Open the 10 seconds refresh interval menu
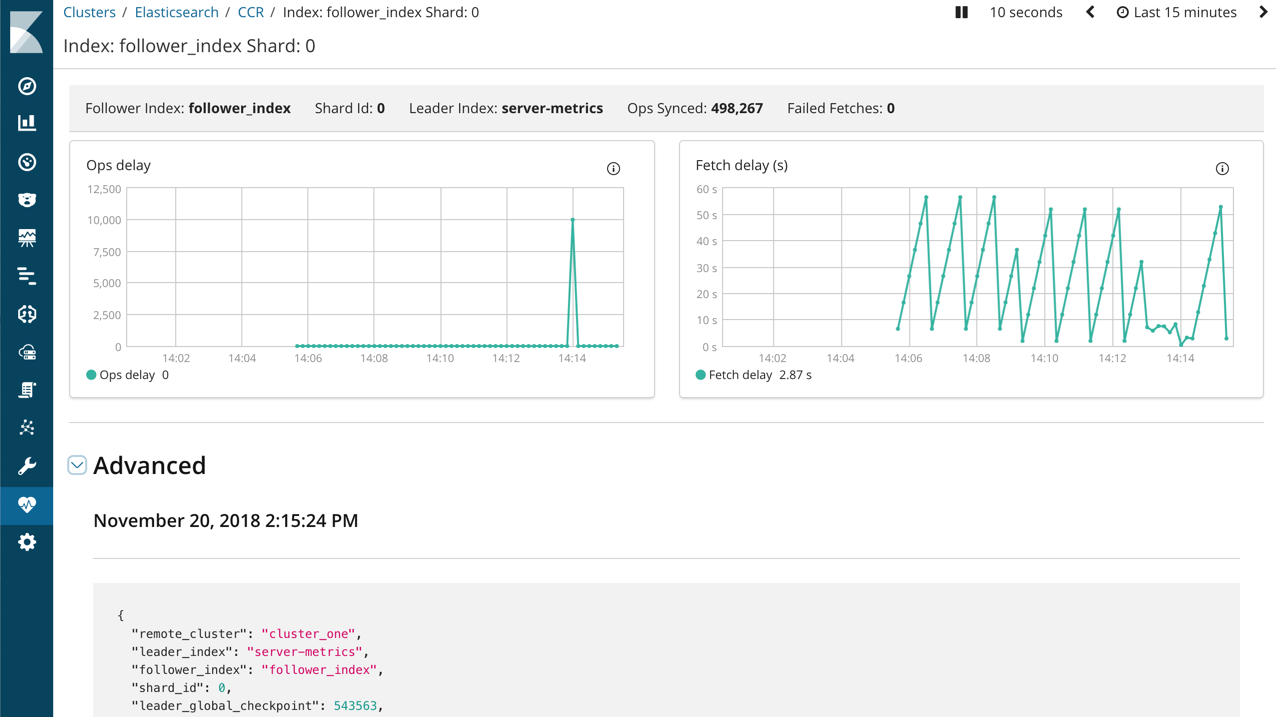This screenshot has width=1276, height=717. pyautogui.click(x=1025, y=13)
